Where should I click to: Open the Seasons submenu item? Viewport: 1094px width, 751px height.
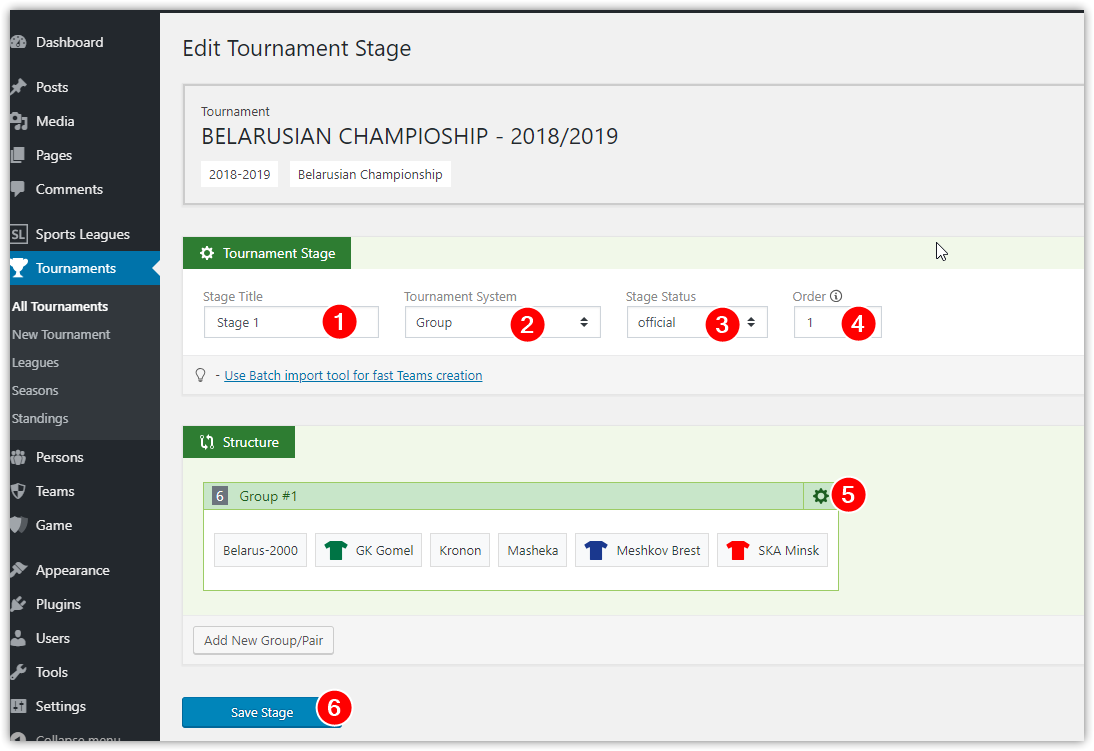tap(35, 390)
